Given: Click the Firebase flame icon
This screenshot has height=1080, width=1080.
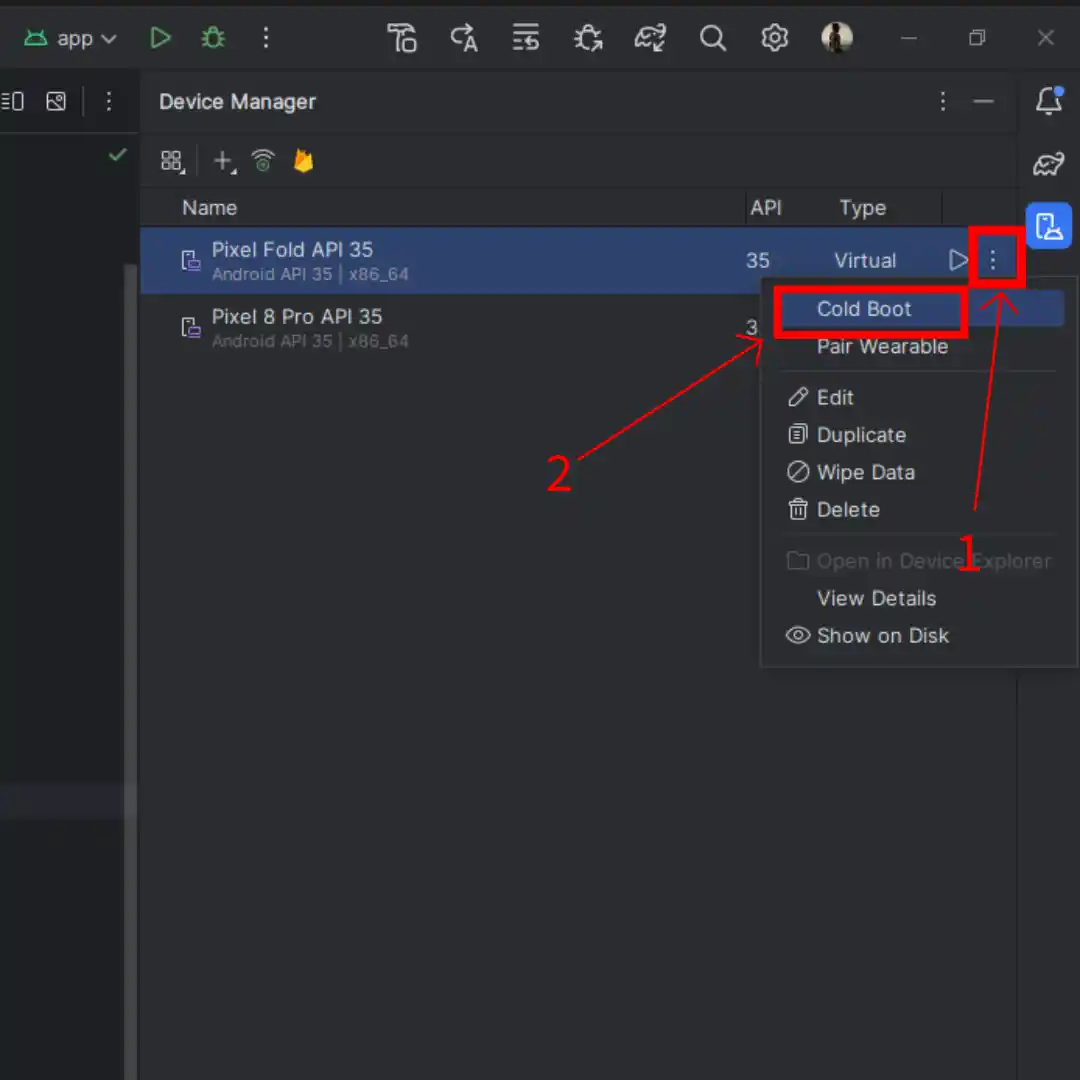Looking at the screenshot, I should point(303,161).
